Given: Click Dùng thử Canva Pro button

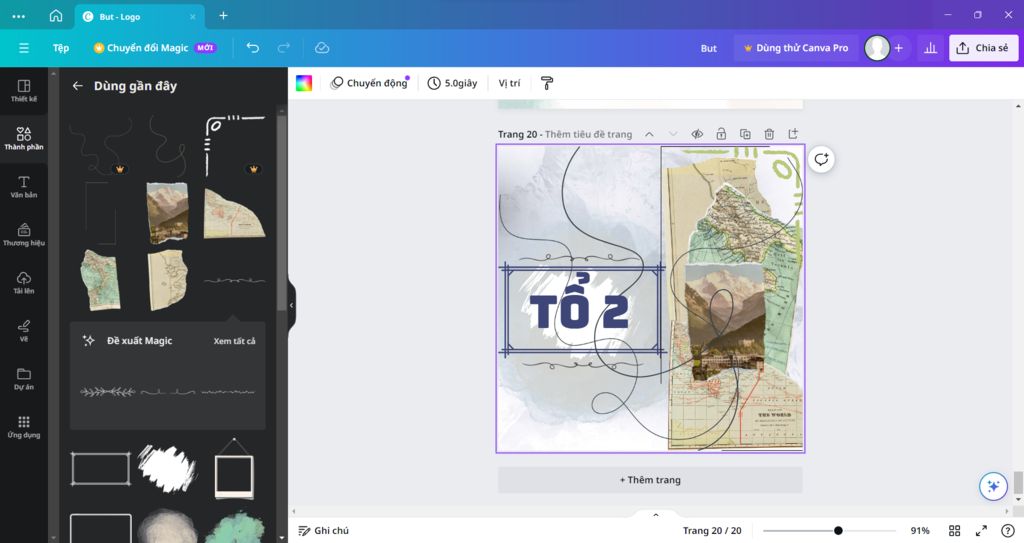Looking at the screenshot, I should click(x=796, y=48).
